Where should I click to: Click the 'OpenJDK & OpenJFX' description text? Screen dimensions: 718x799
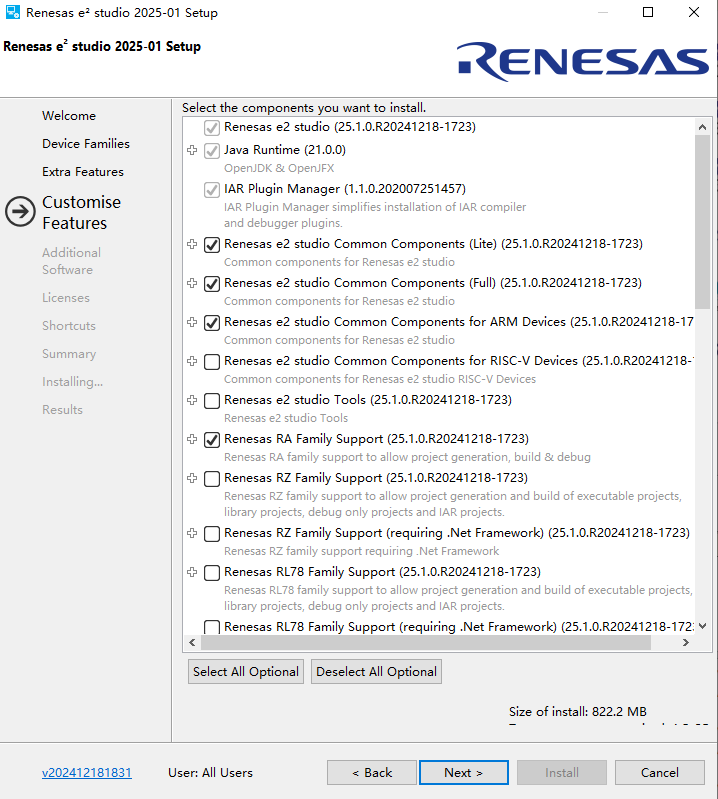[x=279, y=168]
